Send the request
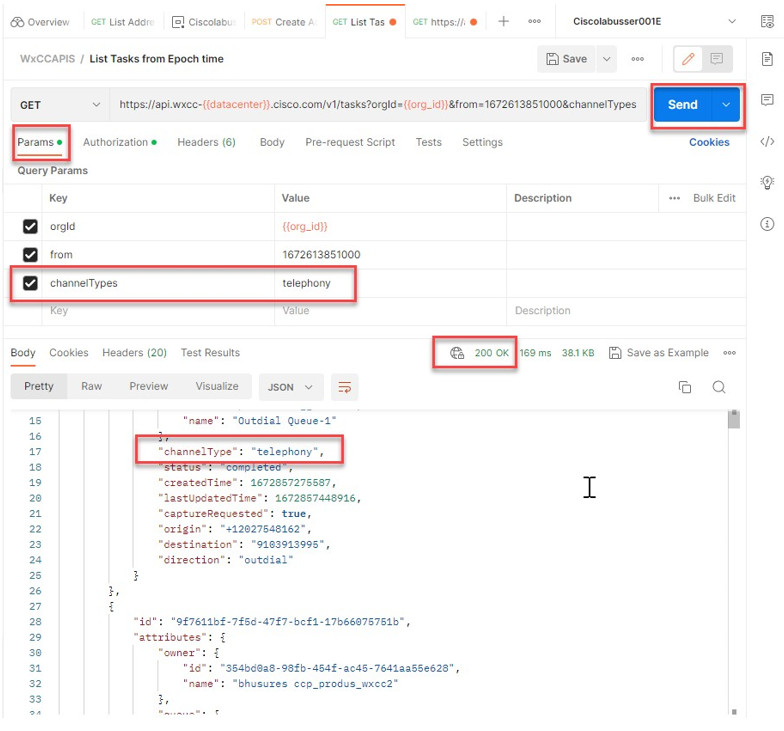784x731 pixels. coord(682,104)
